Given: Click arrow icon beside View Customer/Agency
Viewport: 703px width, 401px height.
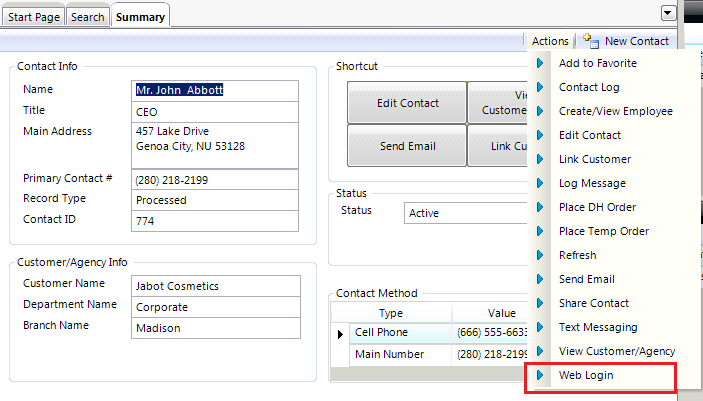Looking at the screenshot, I should pos(540,351).
